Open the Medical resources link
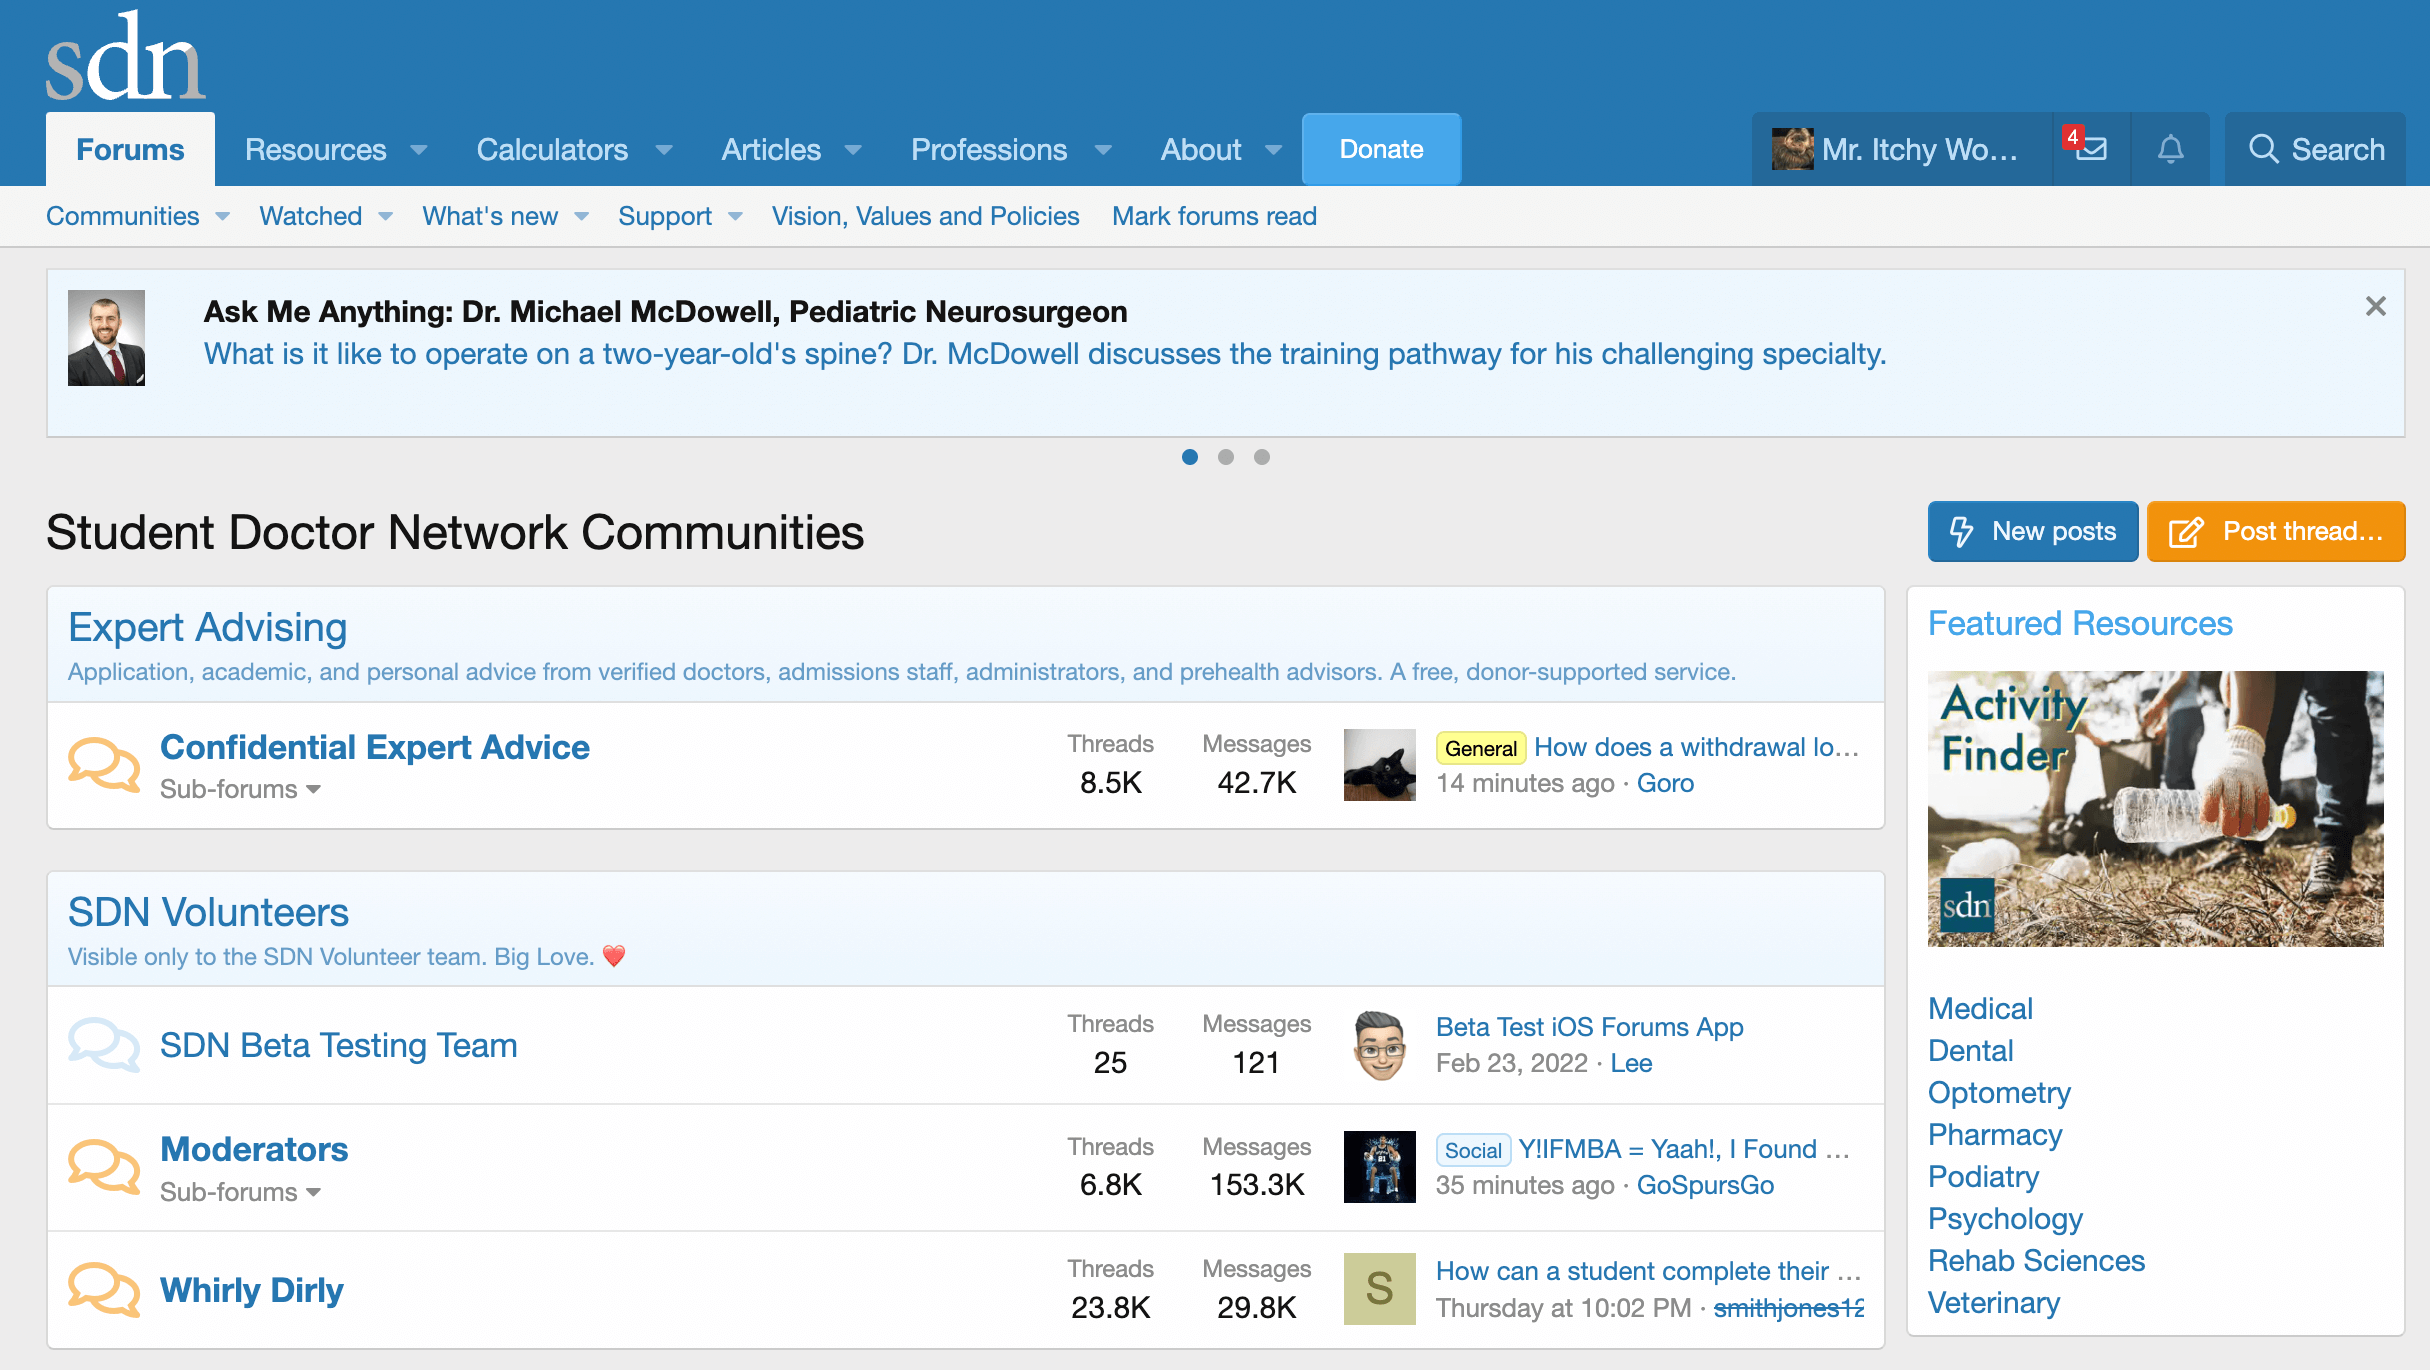The height and width of the screenshot is (1370, 2430). pos(1980,1008)
